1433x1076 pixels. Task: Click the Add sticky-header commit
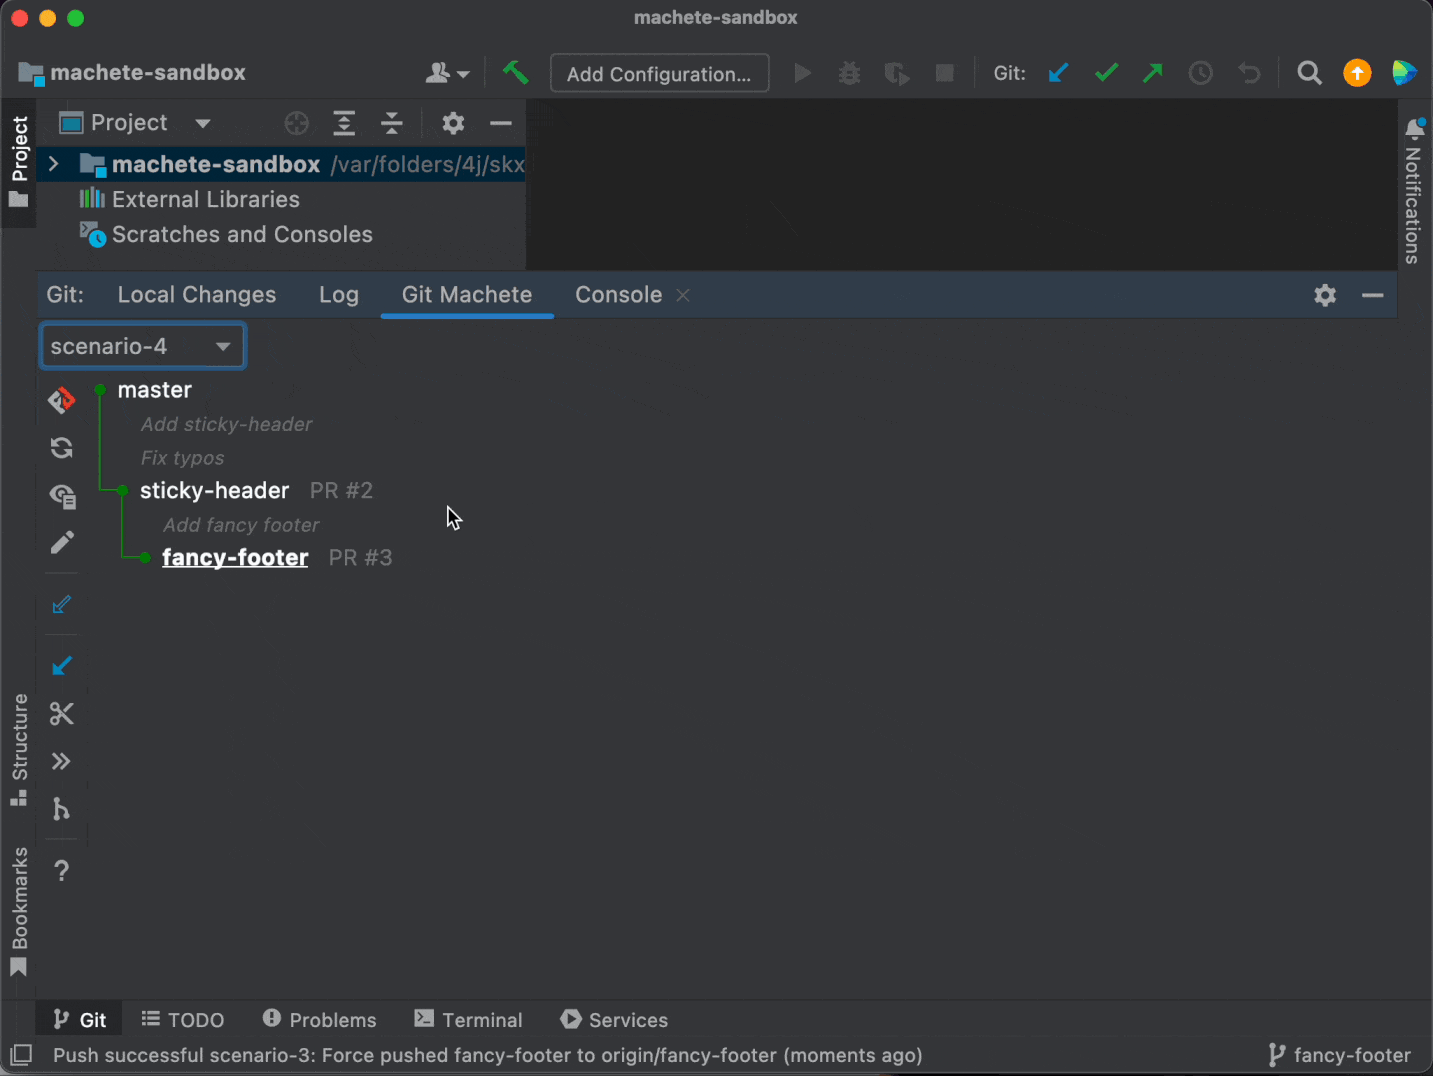(226, 424)
